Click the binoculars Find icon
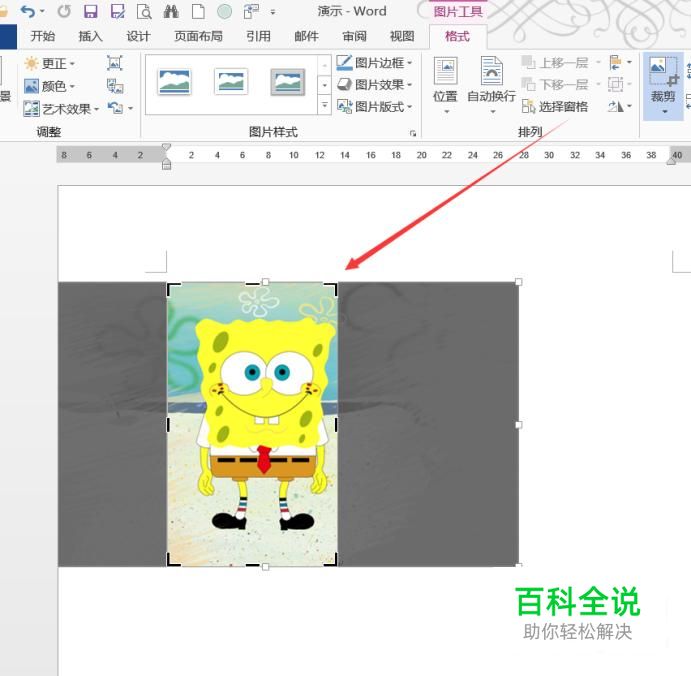Viewport: 691px width, 676px height. tap(171, 11)
